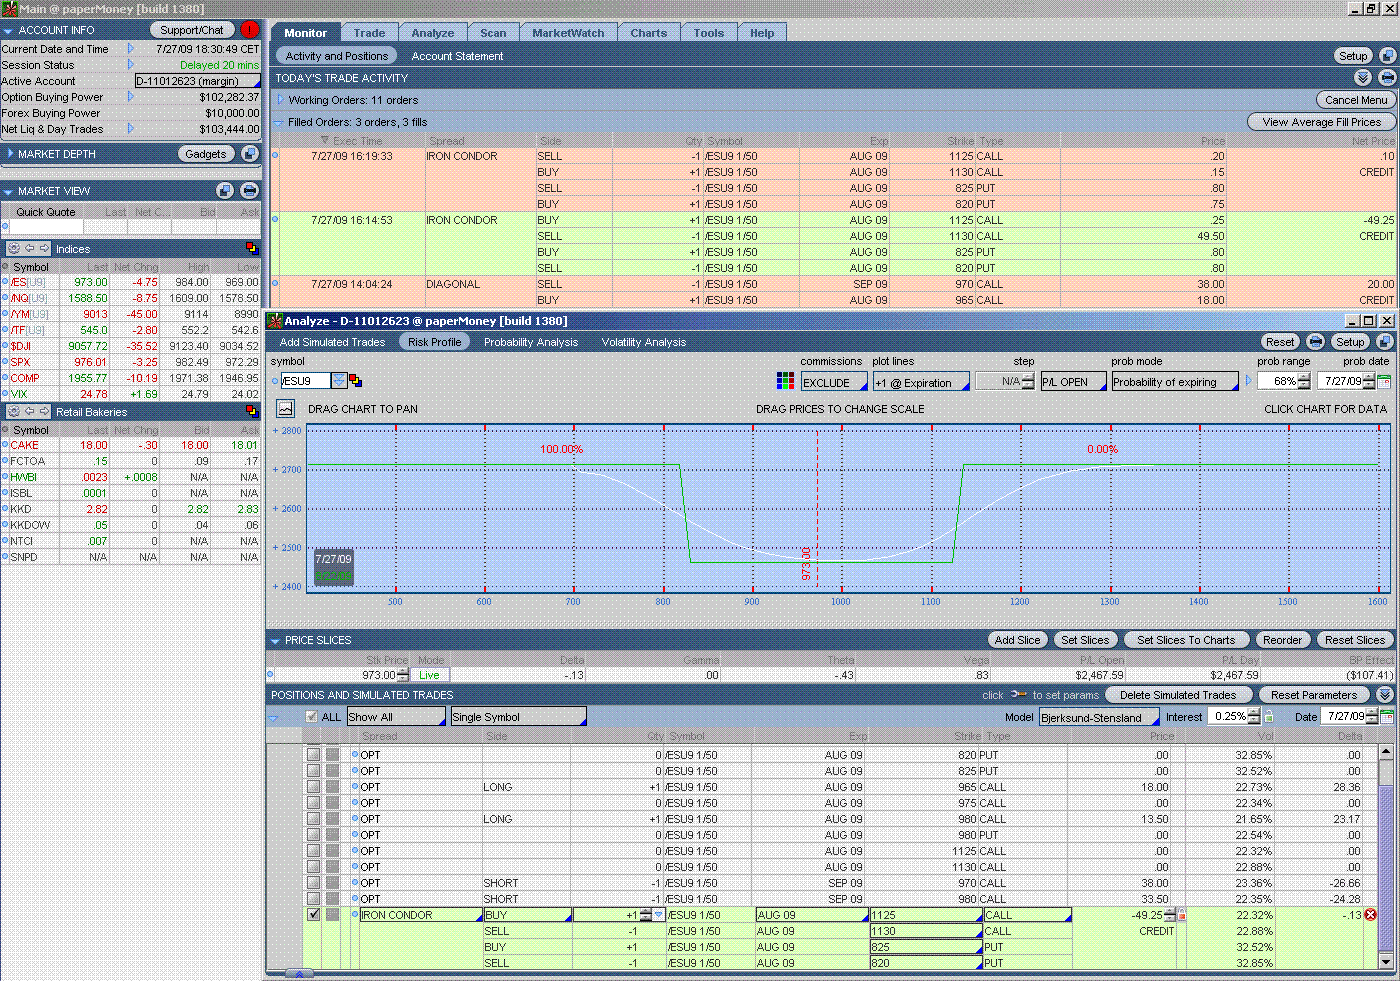The height and width of the screenshot is (981, 1400).
Task: Open the Bjerksund-Stensland model dropdown
Action: click(1098, 717)
